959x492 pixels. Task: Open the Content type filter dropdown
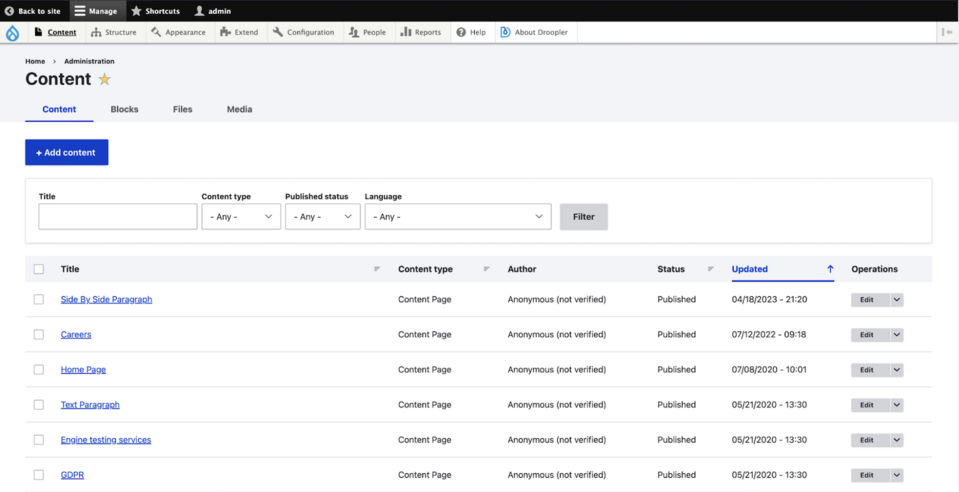click(241, 217)
